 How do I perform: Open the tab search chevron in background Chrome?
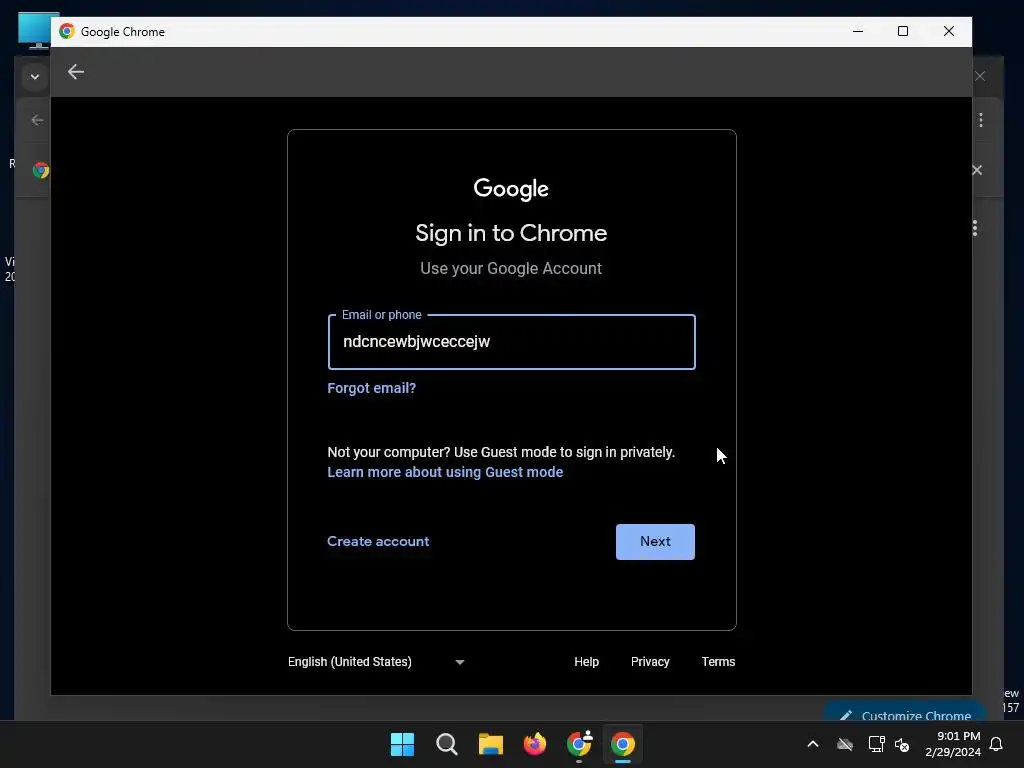pos(35,76)
